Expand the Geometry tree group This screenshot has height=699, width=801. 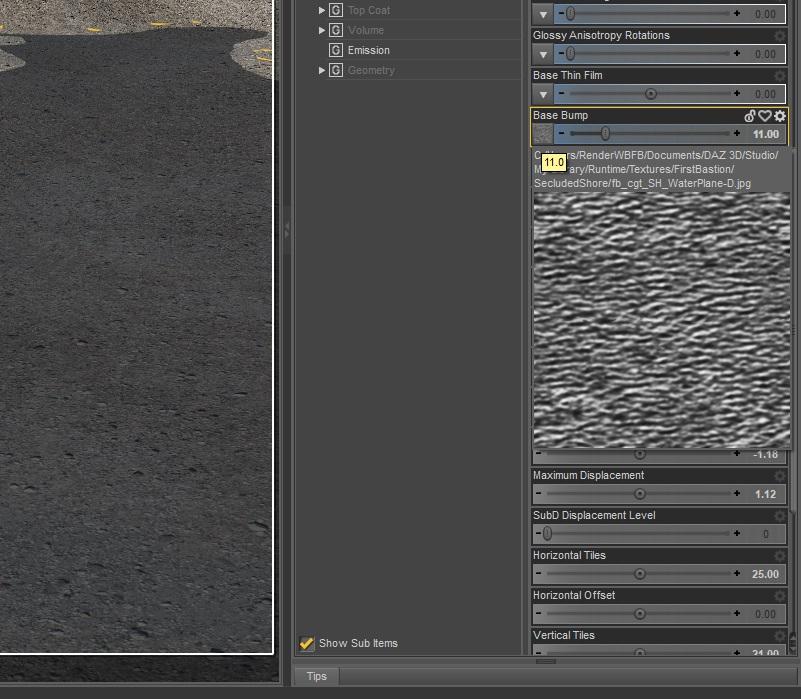(321, 70)
